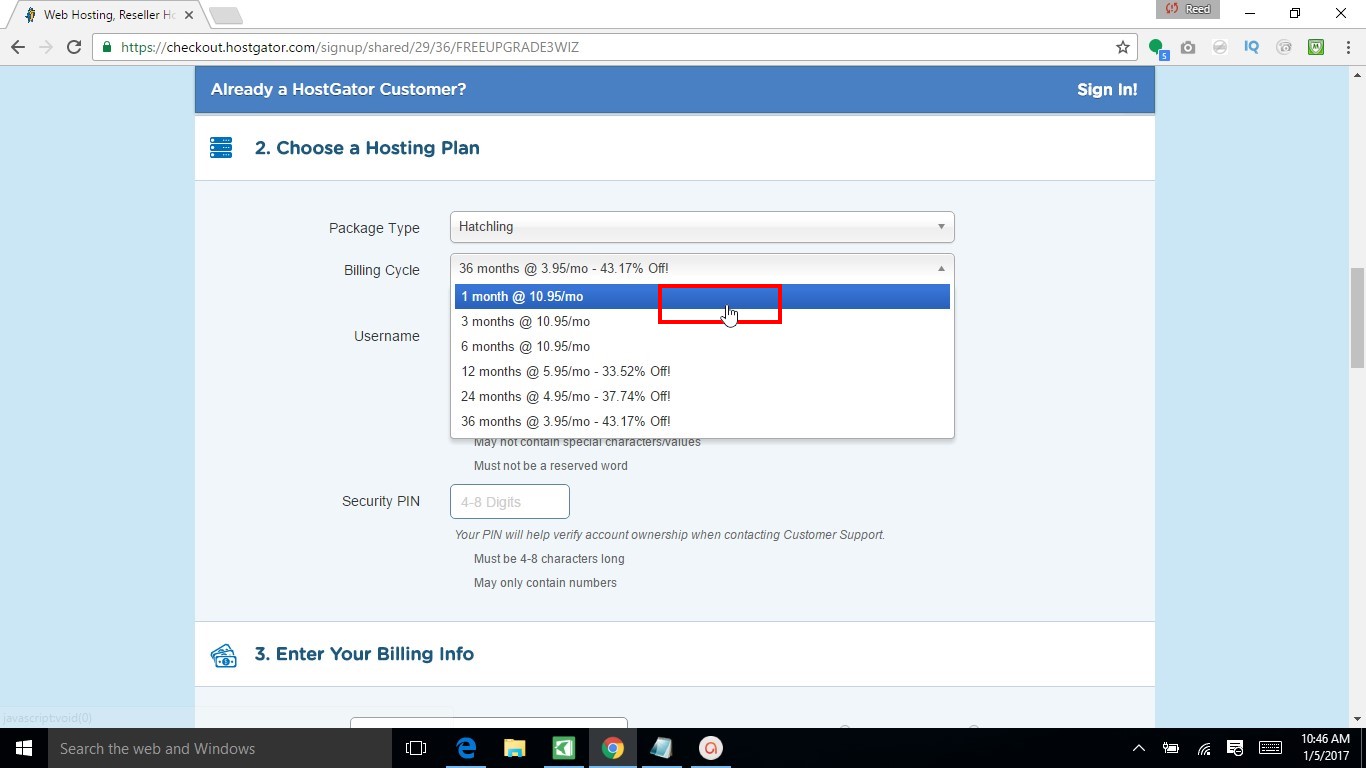This screenshot has width=1366, height=768.
Task: Open the Wi-Fi network panel
Action: tap(1204, 748)
